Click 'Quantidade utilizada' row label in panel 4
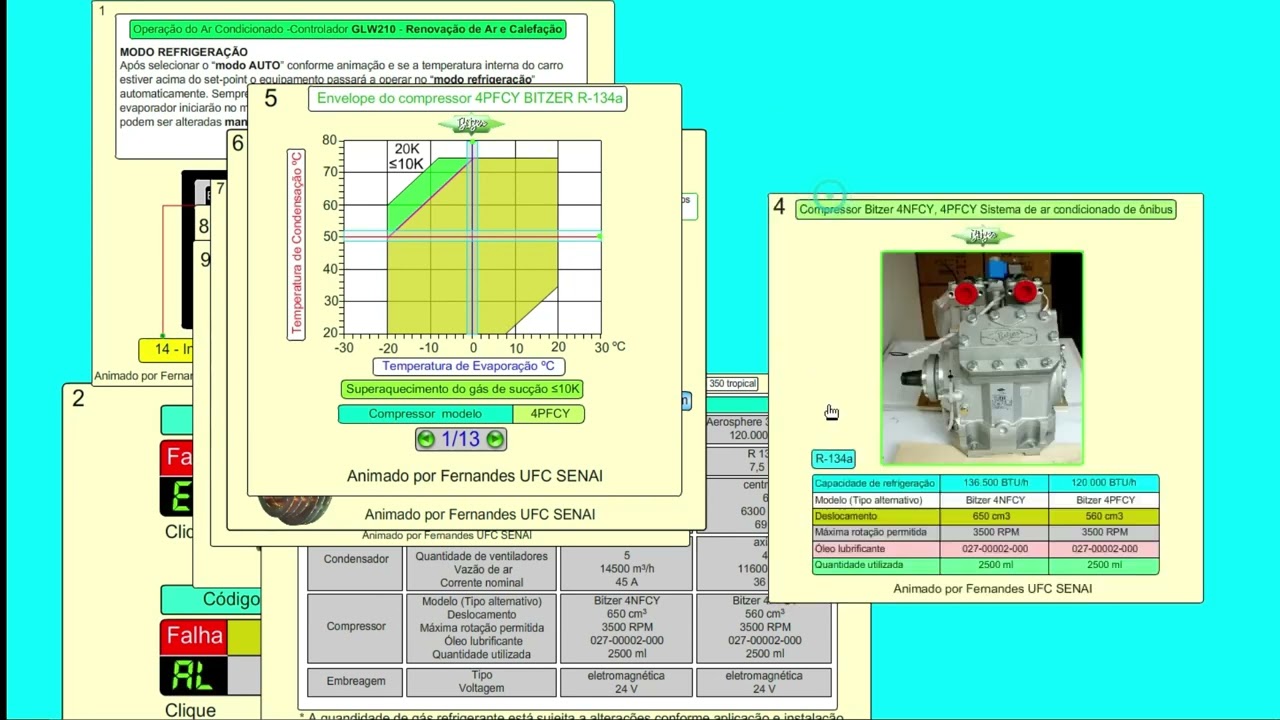Screen dimensions: 1280x720 coord(876,566)
